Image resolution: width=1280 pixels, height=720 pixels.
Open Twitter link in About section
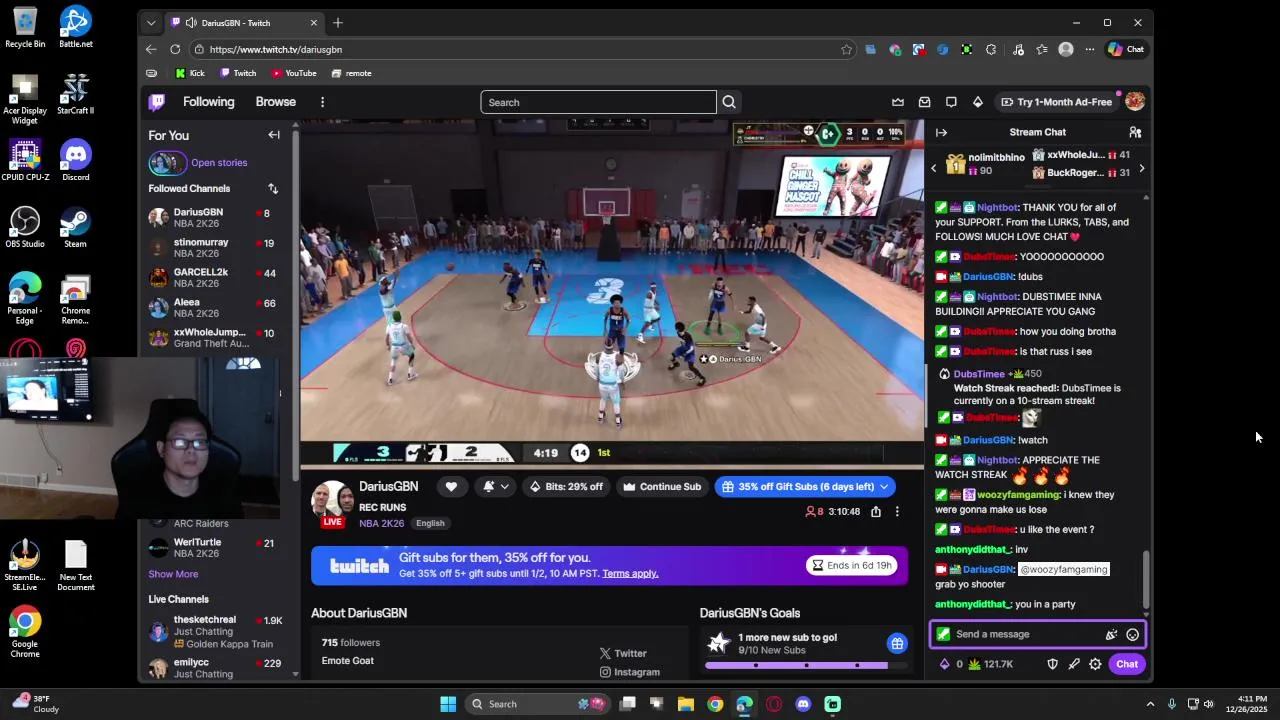pyautogui.click(x=623, y=653)
